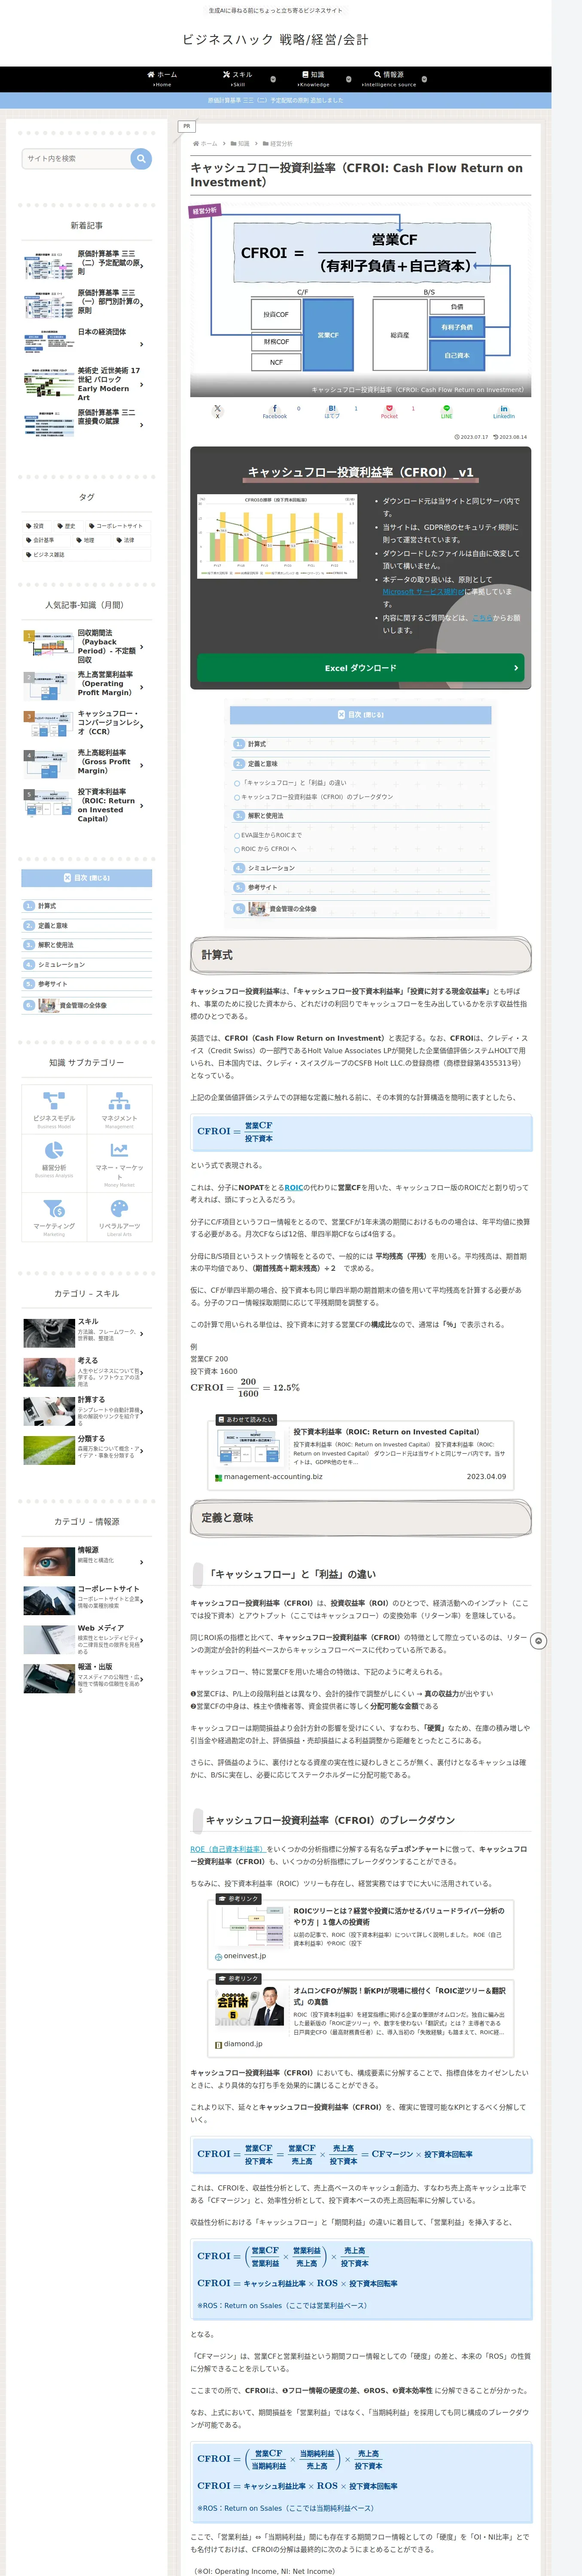Viewport: 582px width, 2576px height.
Task: Save the article to Pocket
Action: [x=389, y=410]
